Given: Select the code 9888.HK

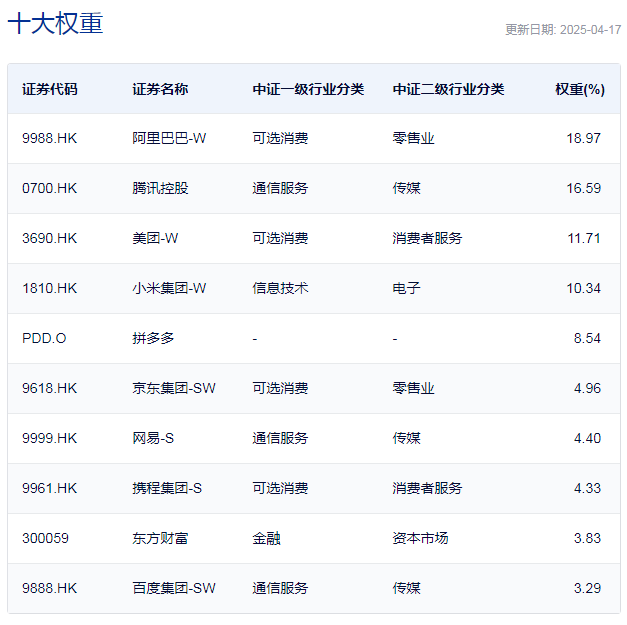Looking at the screenshot, I should (x=50, y=588).
